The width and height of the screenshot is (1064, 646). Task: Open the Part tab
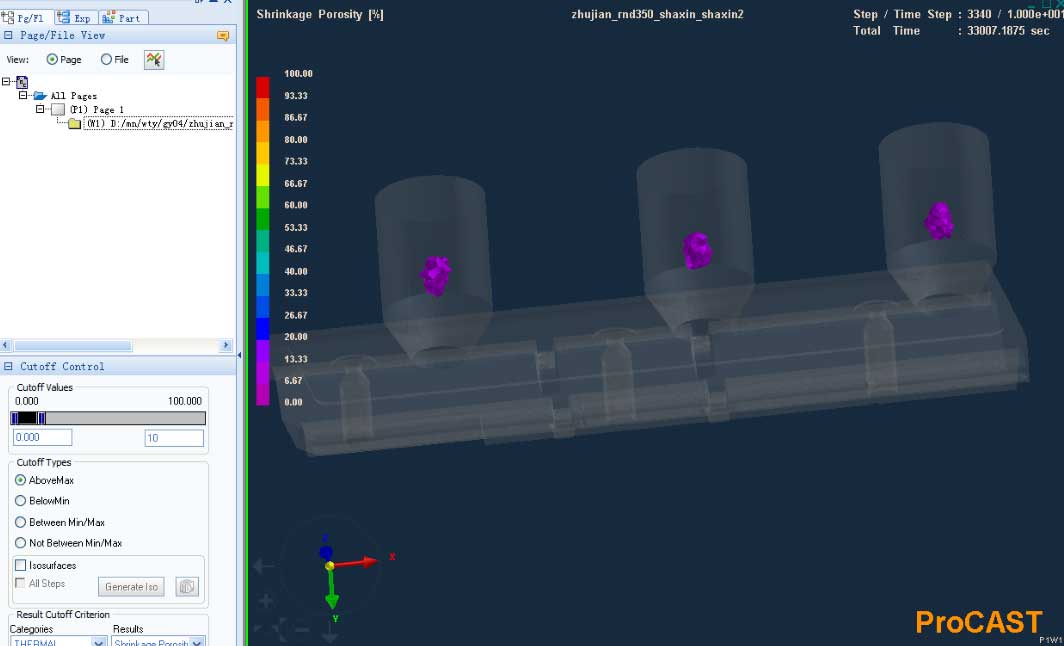pos(124,18)
